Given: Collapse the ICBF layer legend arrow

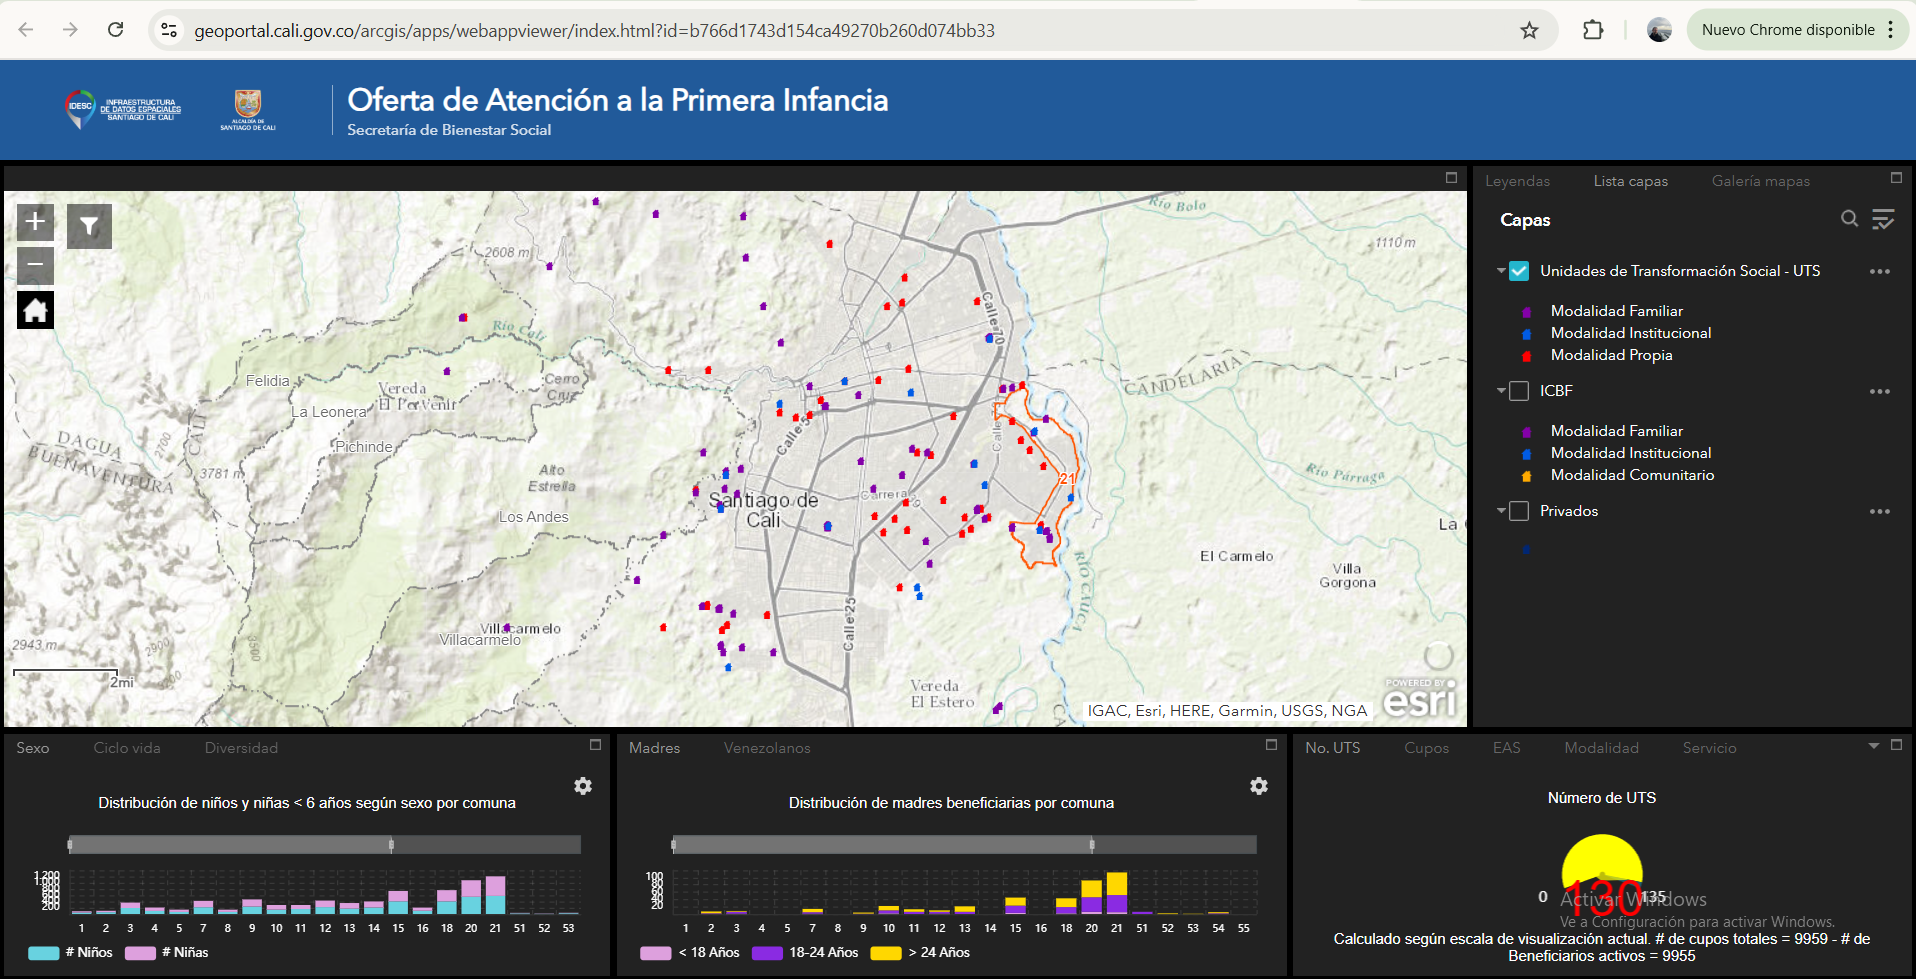Looking at the screenshot, I should tap(1501, 391).
